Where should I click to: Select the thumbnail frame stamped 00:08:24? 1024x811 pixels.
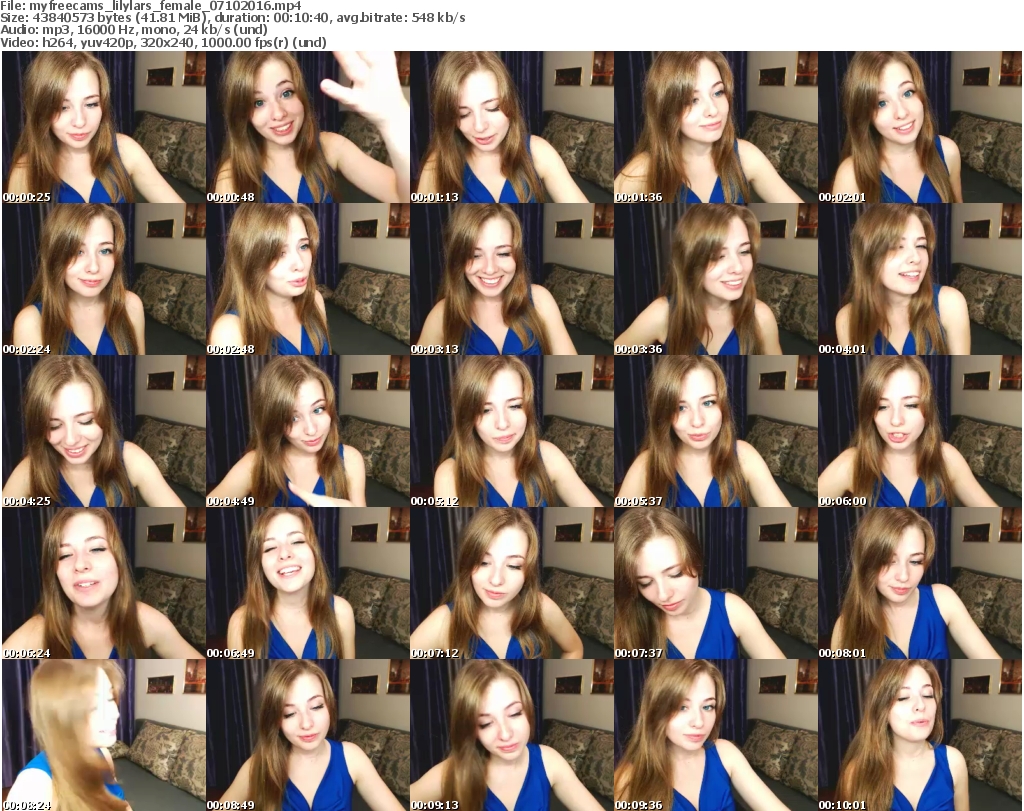104,735
